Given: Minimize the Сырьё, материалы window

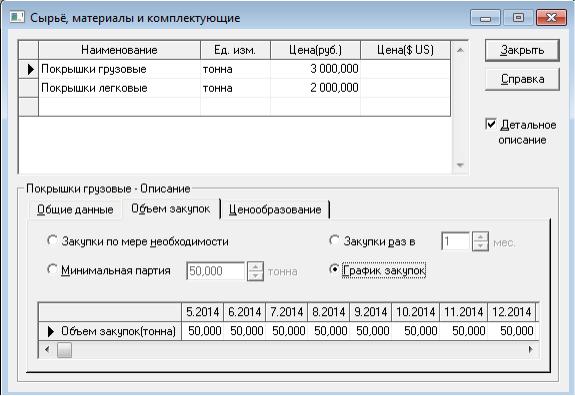Looking at the screenshot, I should (485, 18).
